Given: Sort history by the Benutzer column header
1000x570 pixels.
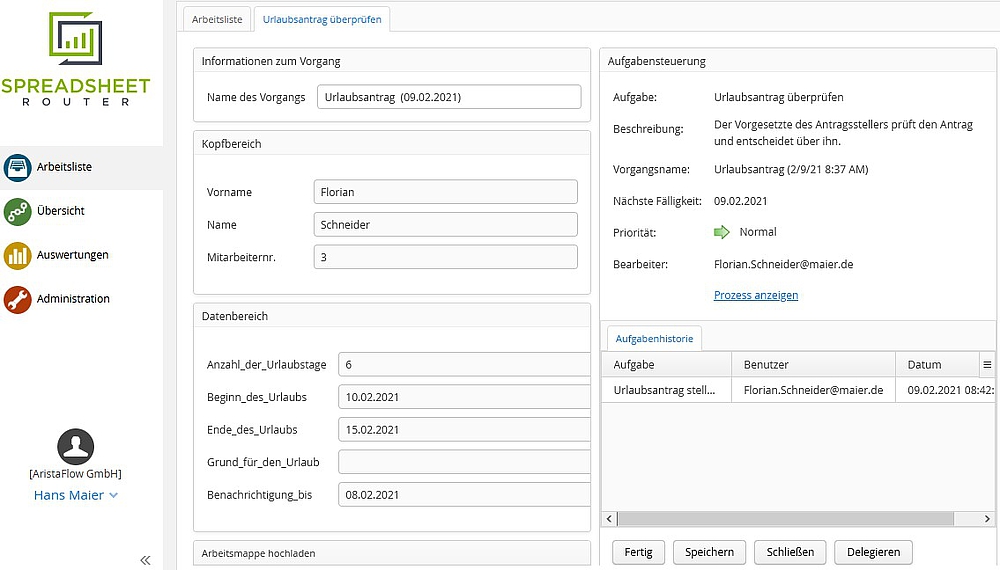Looking at the screenshot, I should [813, 365].
